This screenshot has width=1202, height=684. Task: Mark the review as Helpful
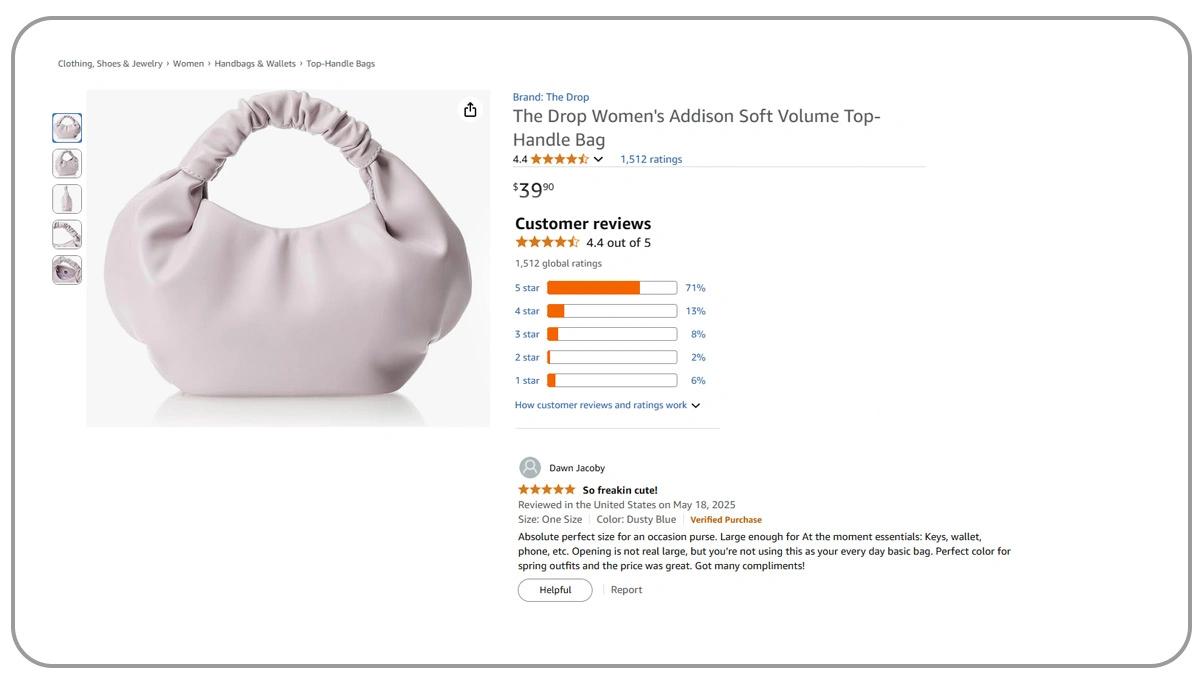pos(555,590)
